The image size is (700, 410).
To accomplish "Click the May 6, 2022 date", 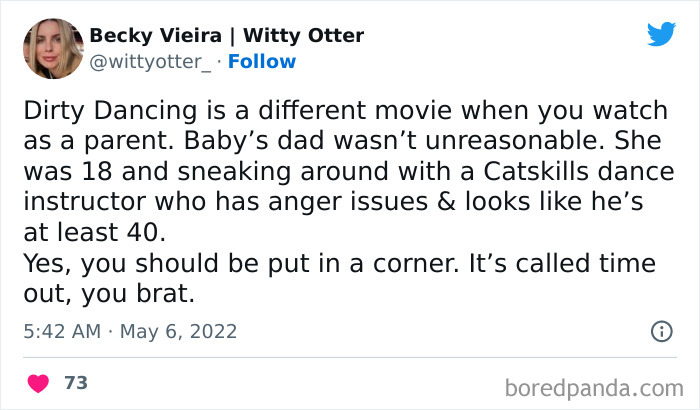I will tap(179, 330).
